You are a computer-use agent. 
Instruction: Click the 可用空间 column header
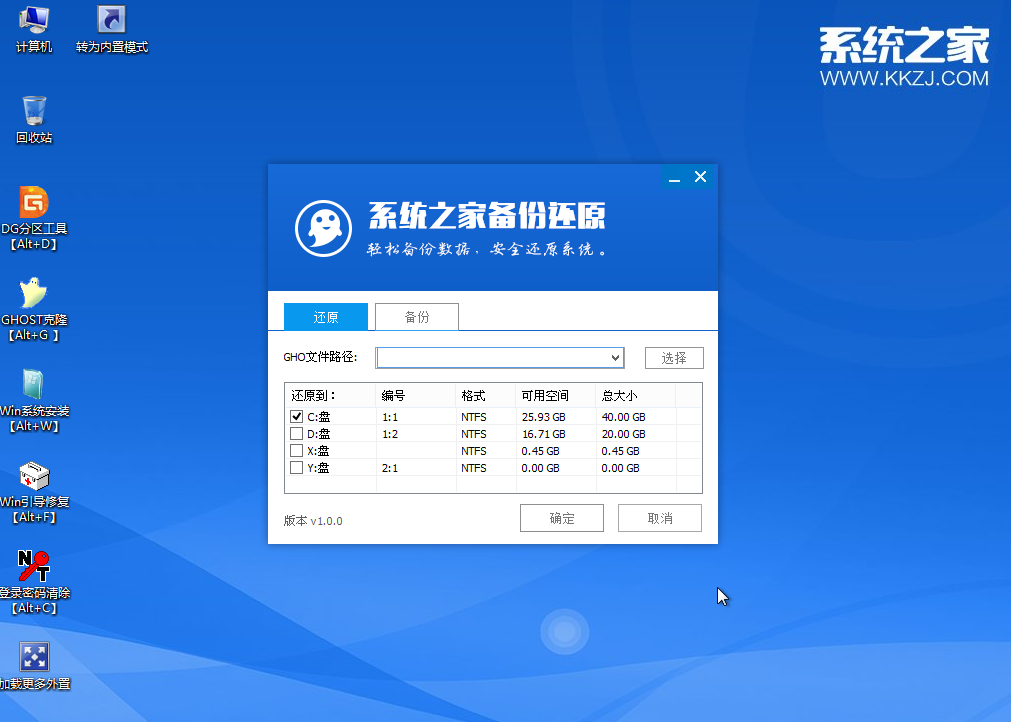point(543,395)
